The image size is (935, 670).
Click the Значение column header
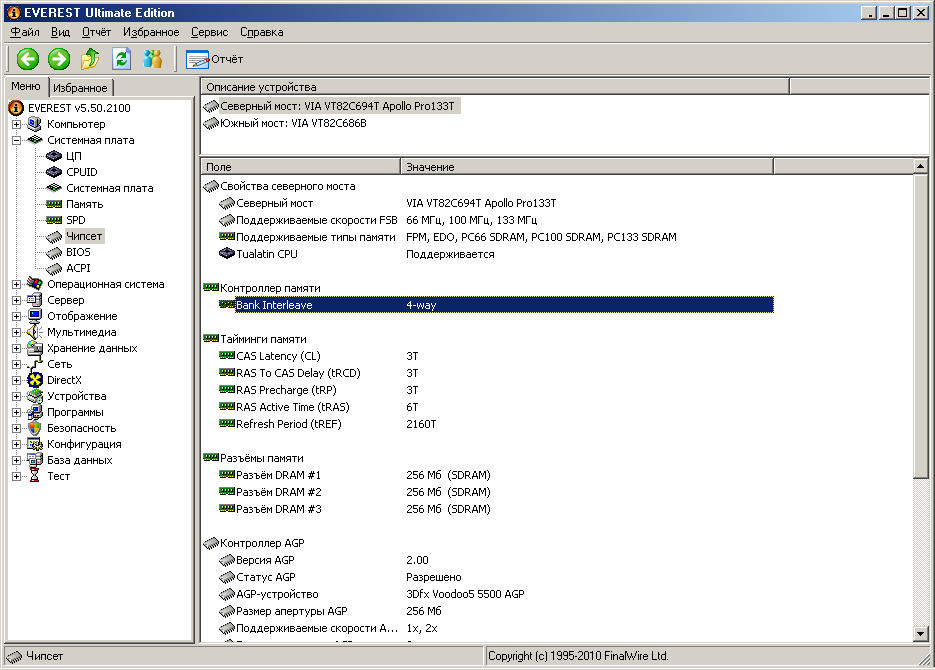(430, 167)
